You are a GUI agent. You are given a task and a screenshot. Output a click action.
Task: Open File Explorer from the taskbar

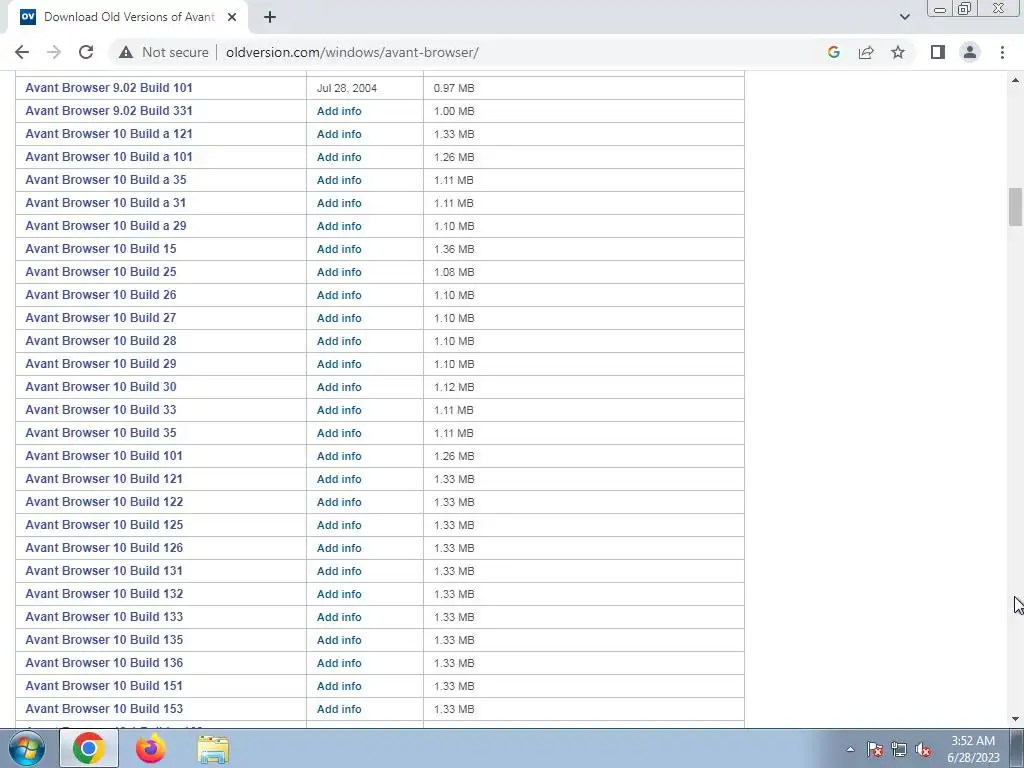click(213, 750)
